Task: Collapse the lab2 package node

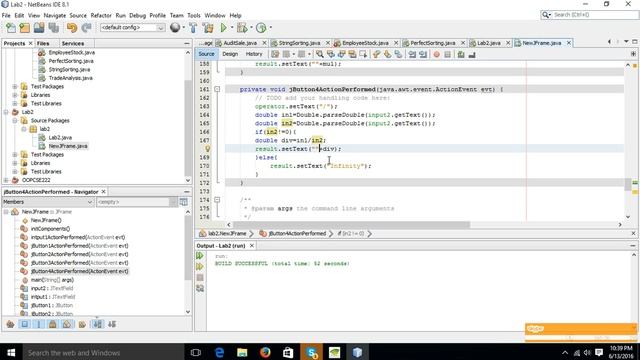Action: tap(24, 129)
